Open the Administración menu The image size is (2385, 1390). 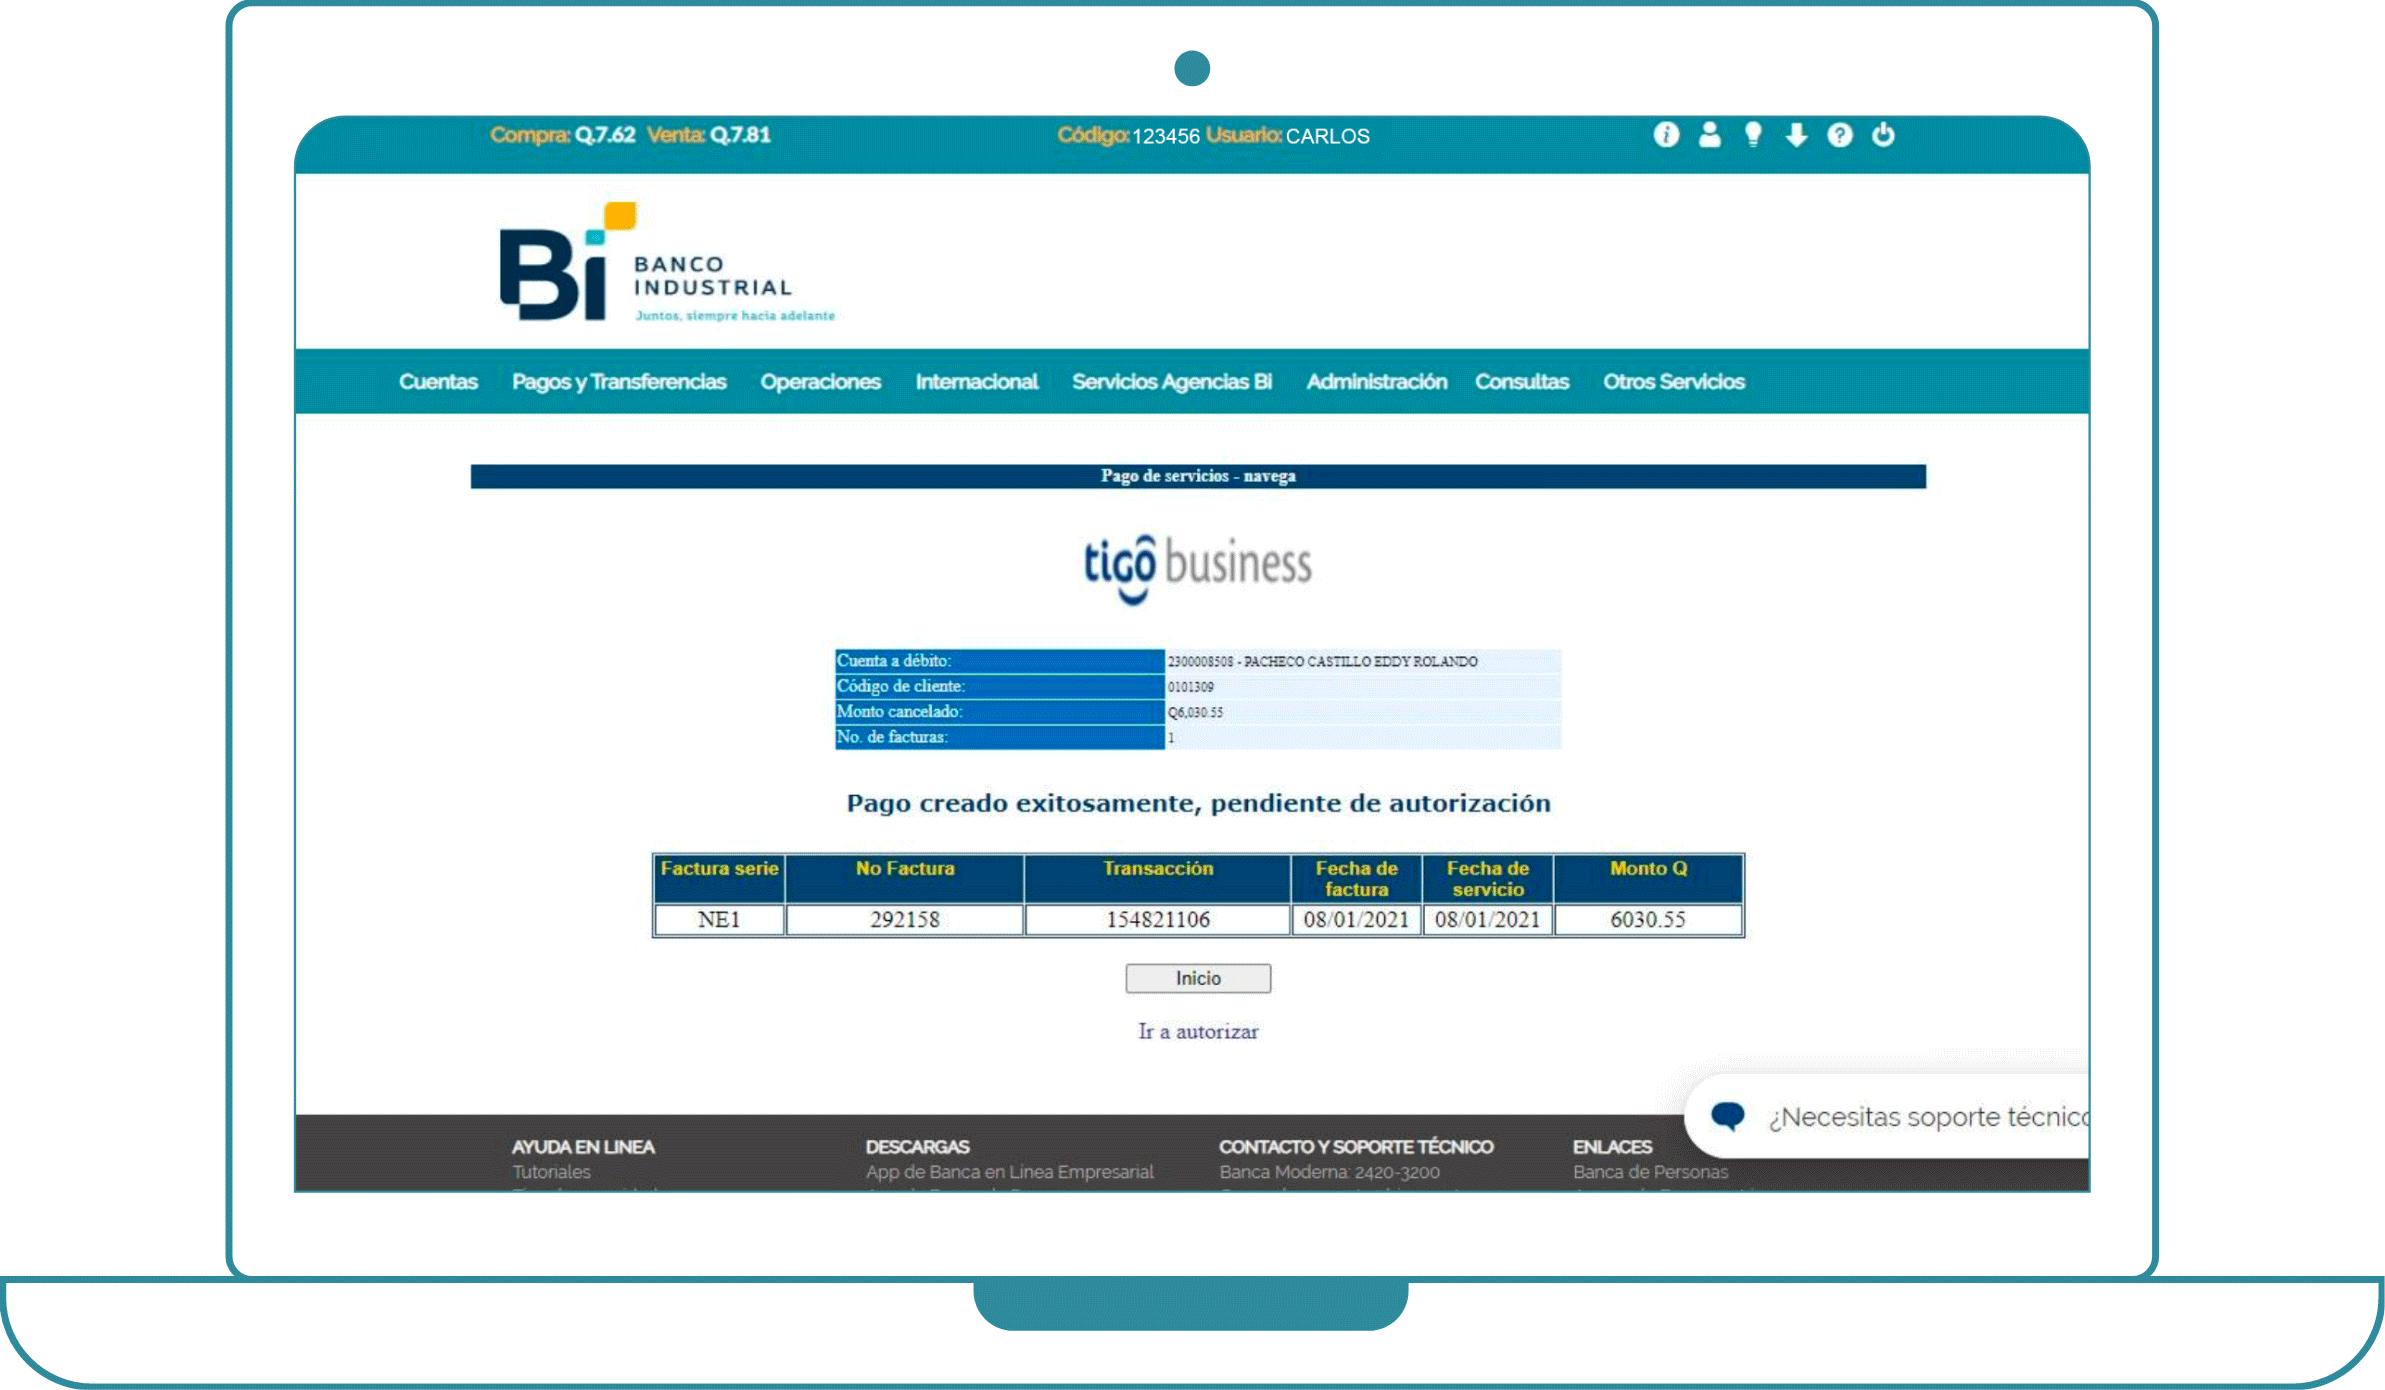(1376, 382)
